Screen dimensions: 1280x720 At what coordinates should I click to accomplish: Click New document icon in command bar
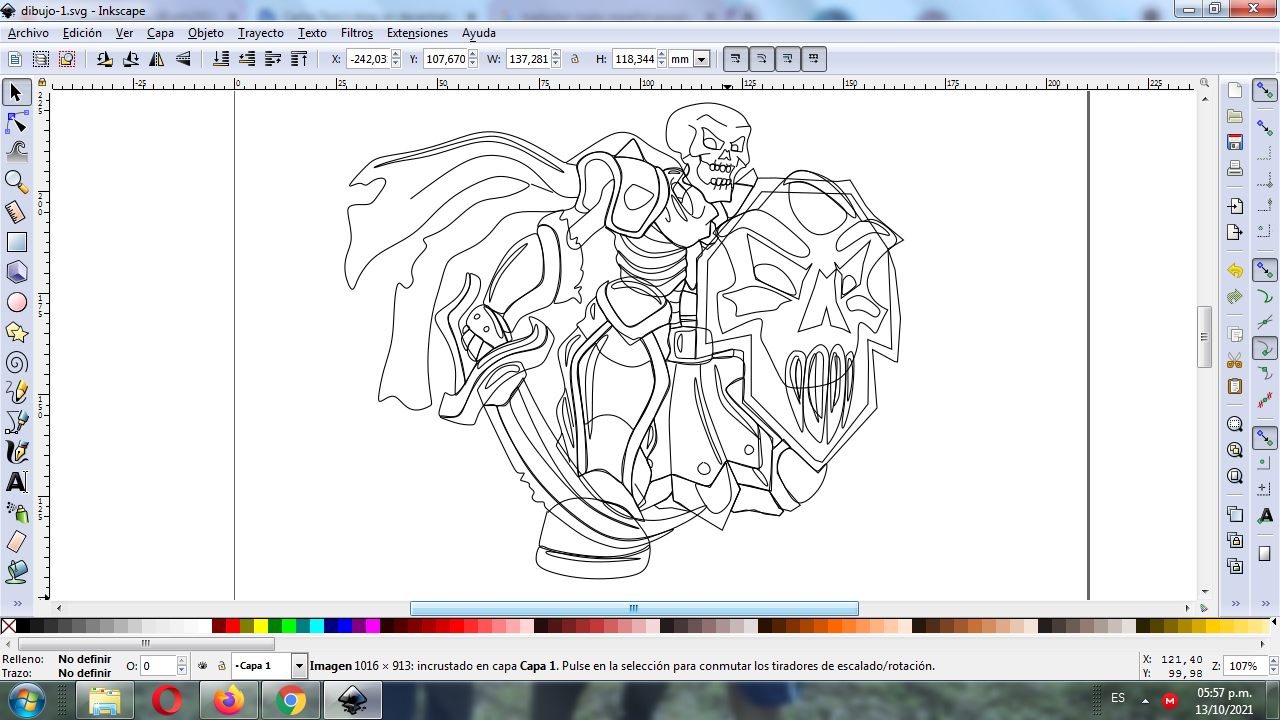[1235, 90]
